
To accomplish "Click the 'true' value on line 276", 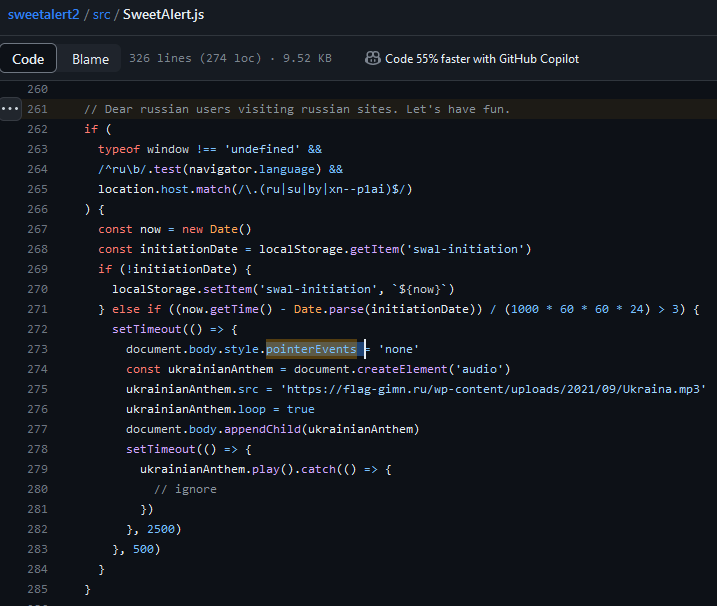I will point(300,409).
